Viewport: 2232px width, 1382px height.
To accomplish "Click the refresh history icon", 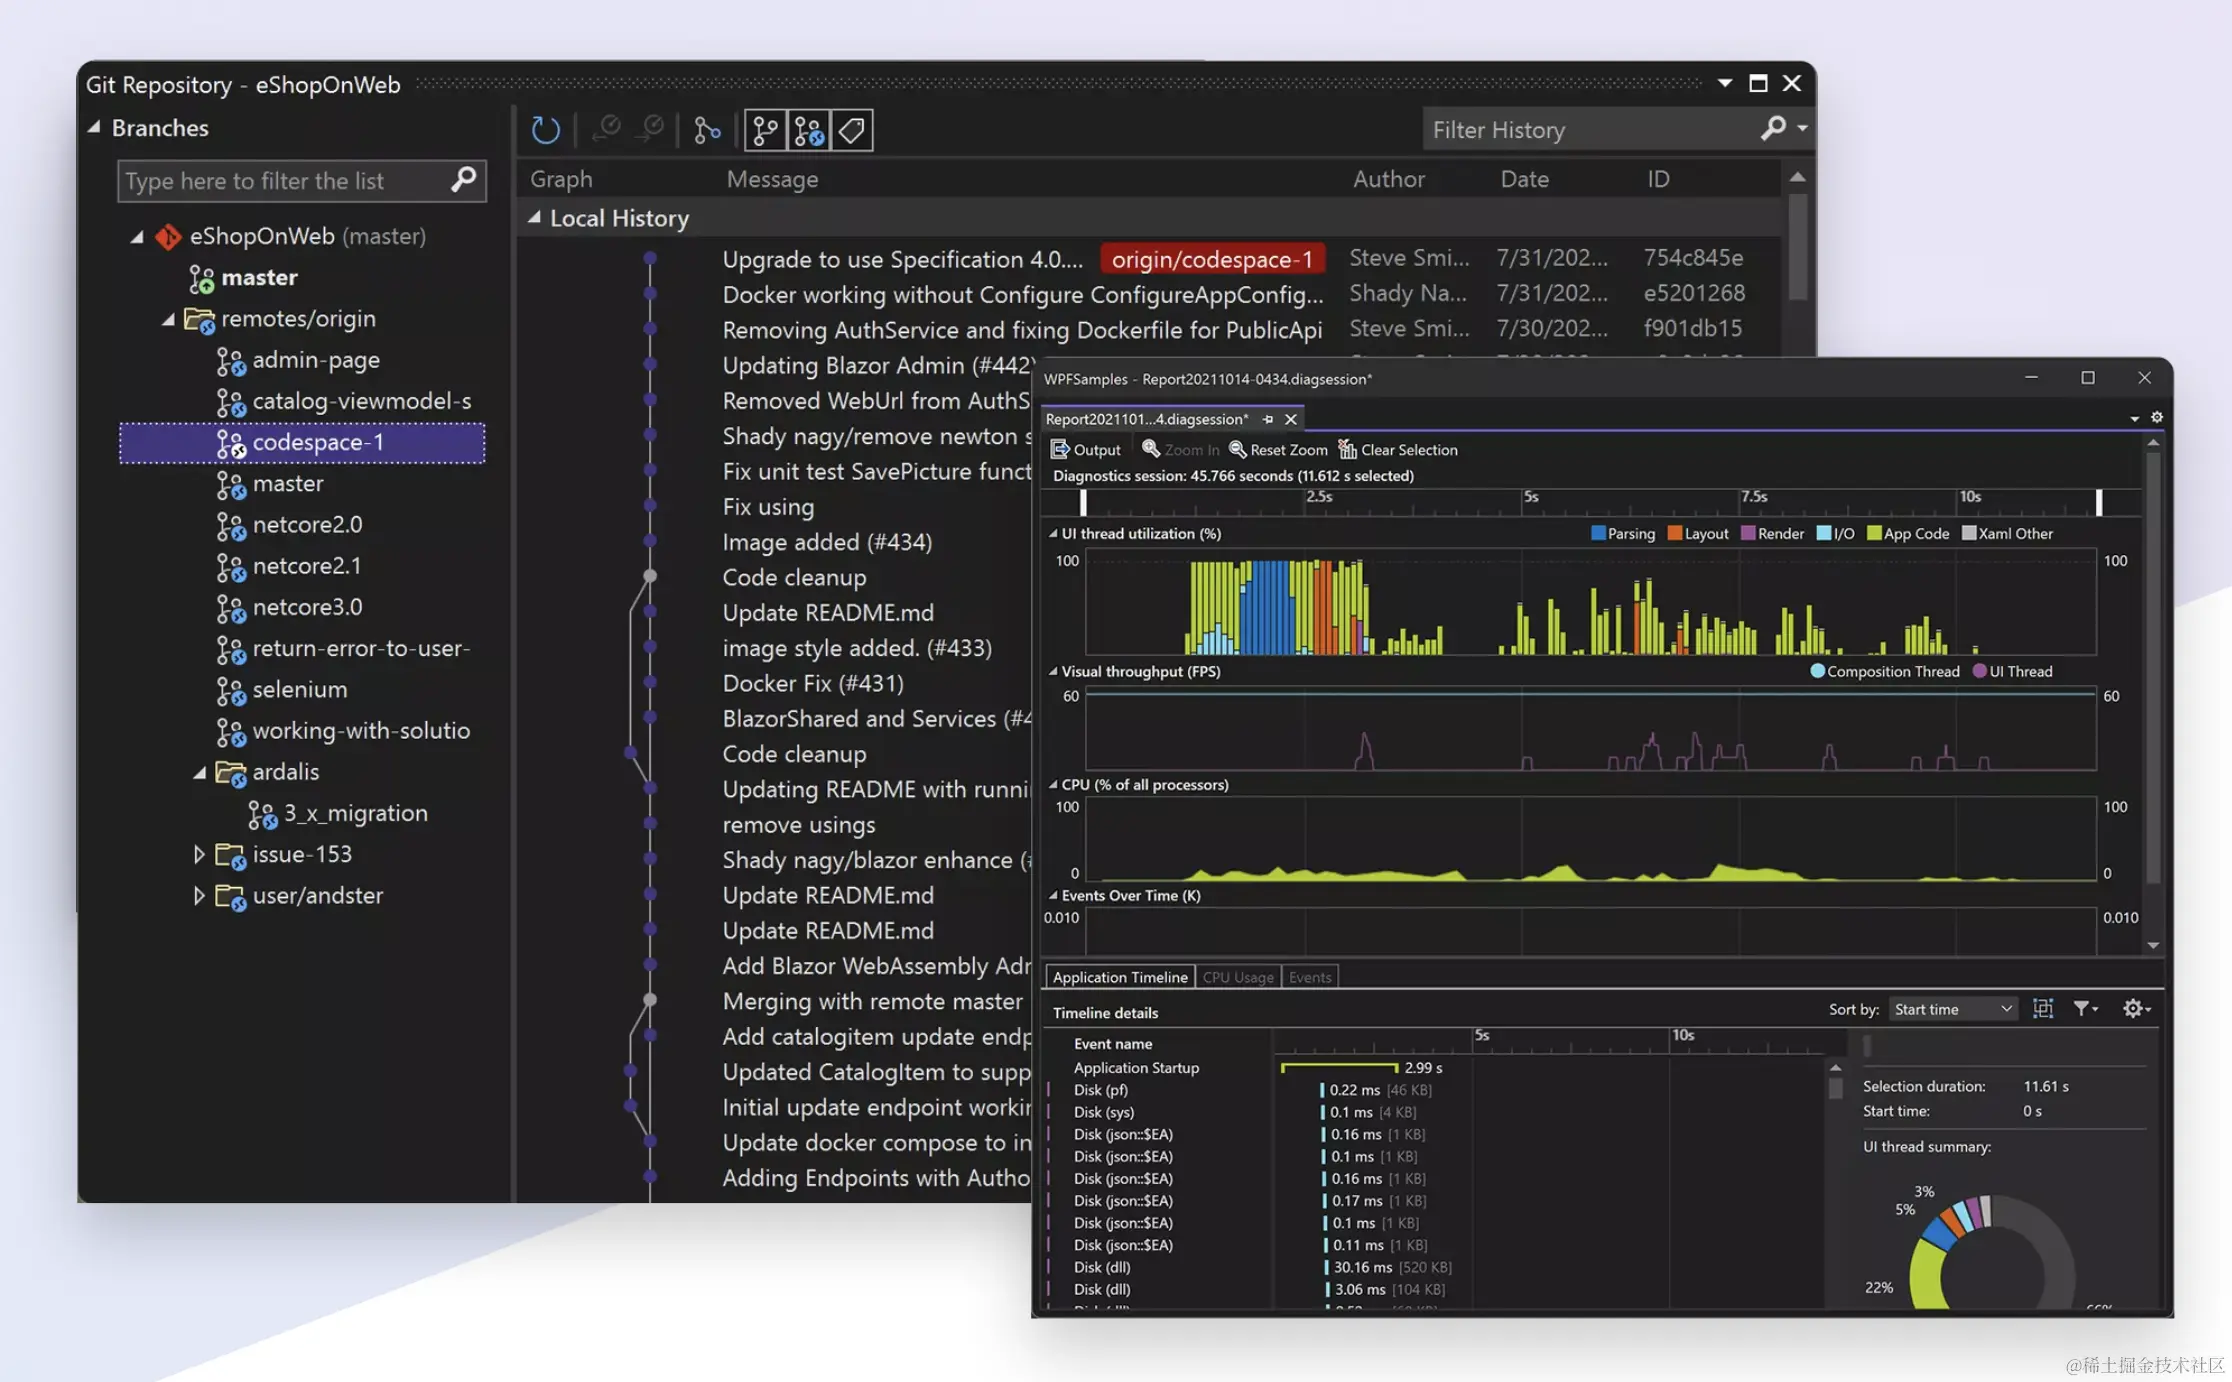I will [x=545, y=130].
